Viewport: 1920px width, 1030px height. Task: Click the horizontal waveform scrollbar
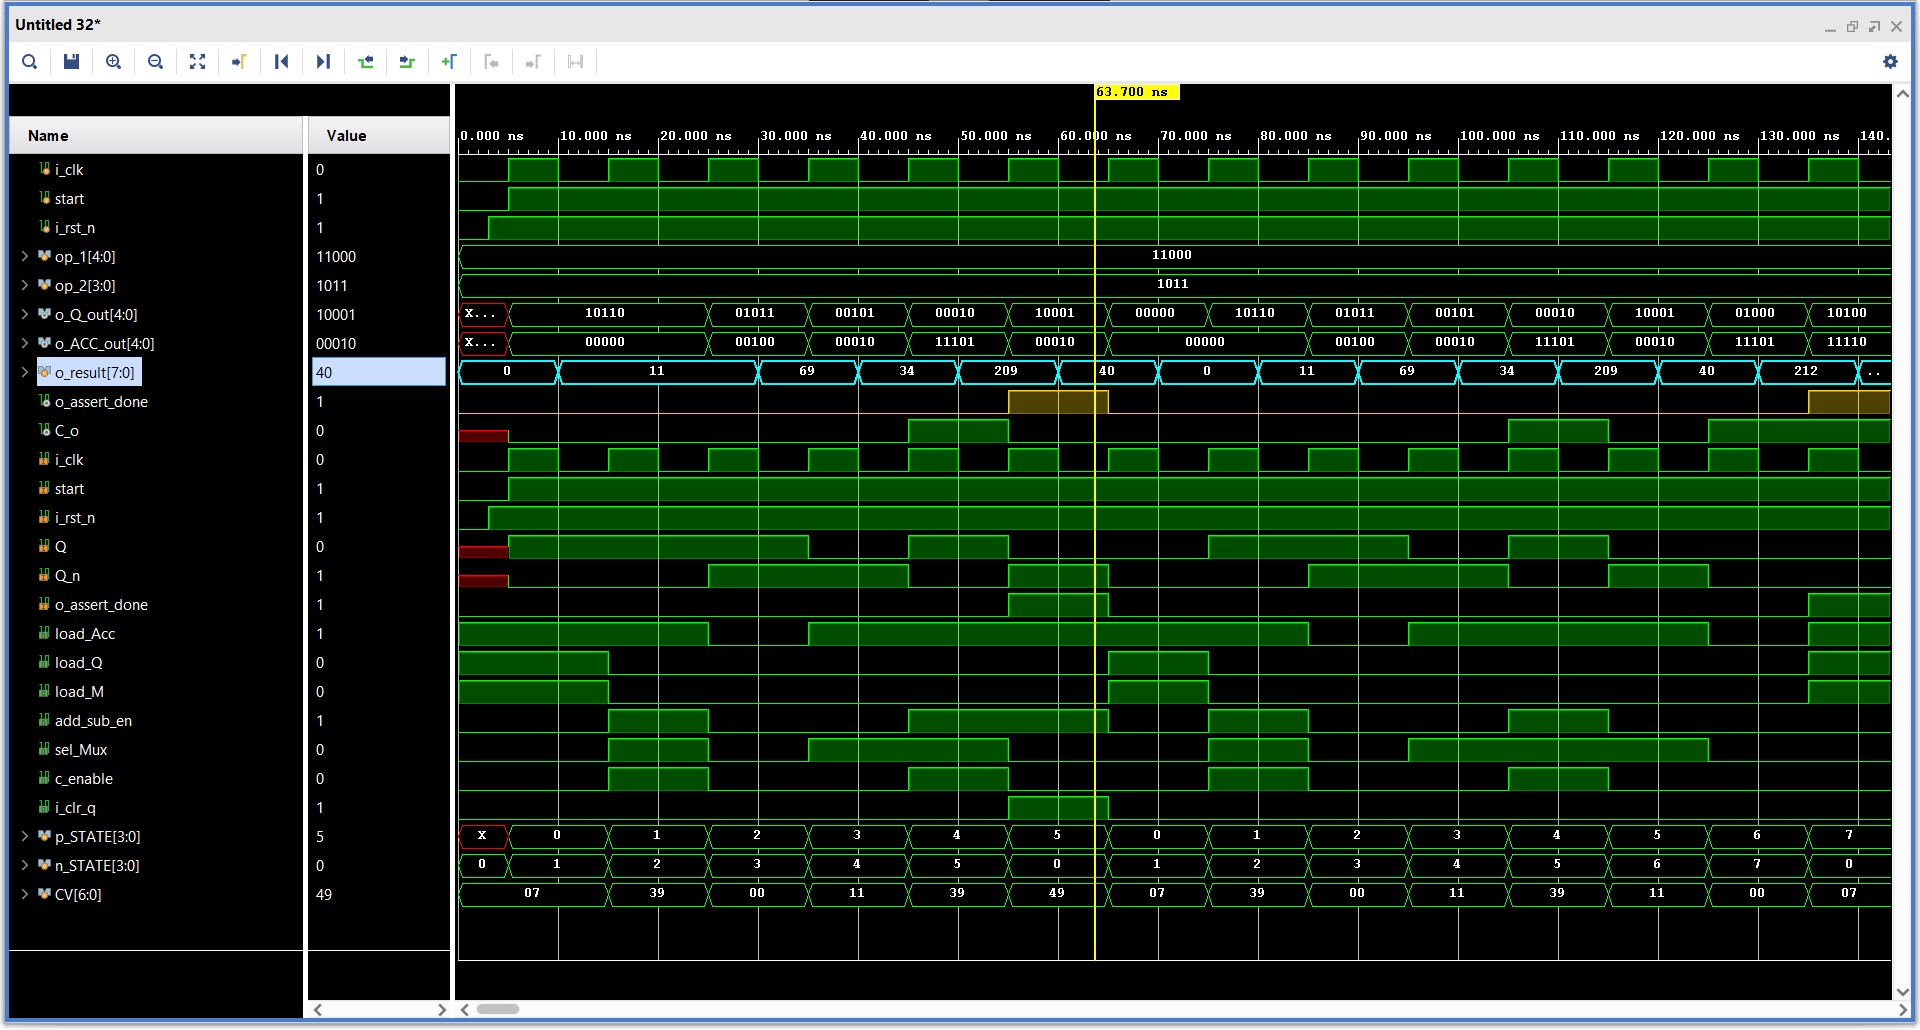pyautogui.click(x=497, y=1009)
